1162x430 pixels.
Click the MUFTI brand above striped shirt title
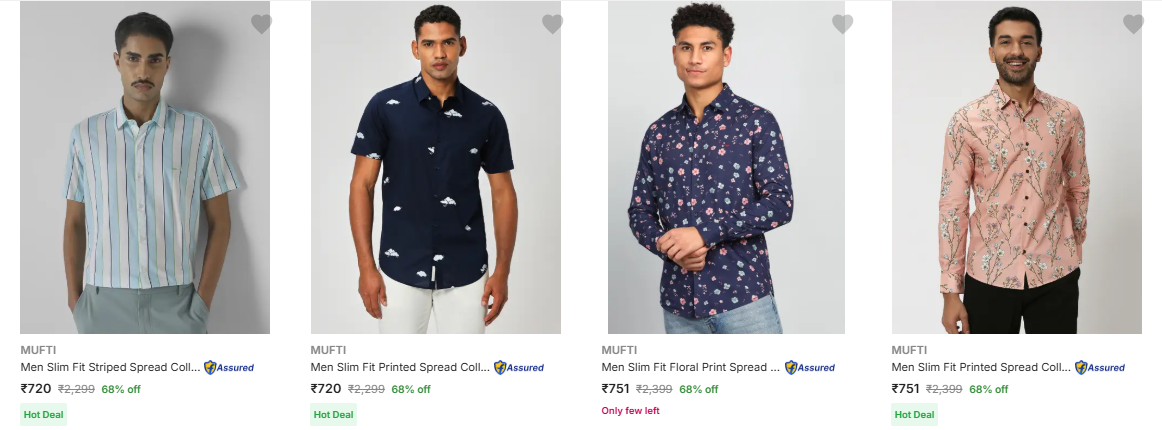click(36, 350)
